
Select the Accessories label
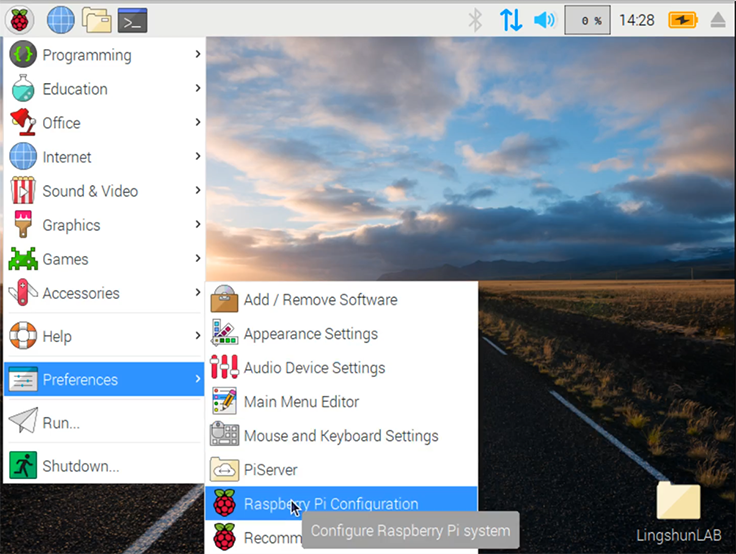coord(81,293)
